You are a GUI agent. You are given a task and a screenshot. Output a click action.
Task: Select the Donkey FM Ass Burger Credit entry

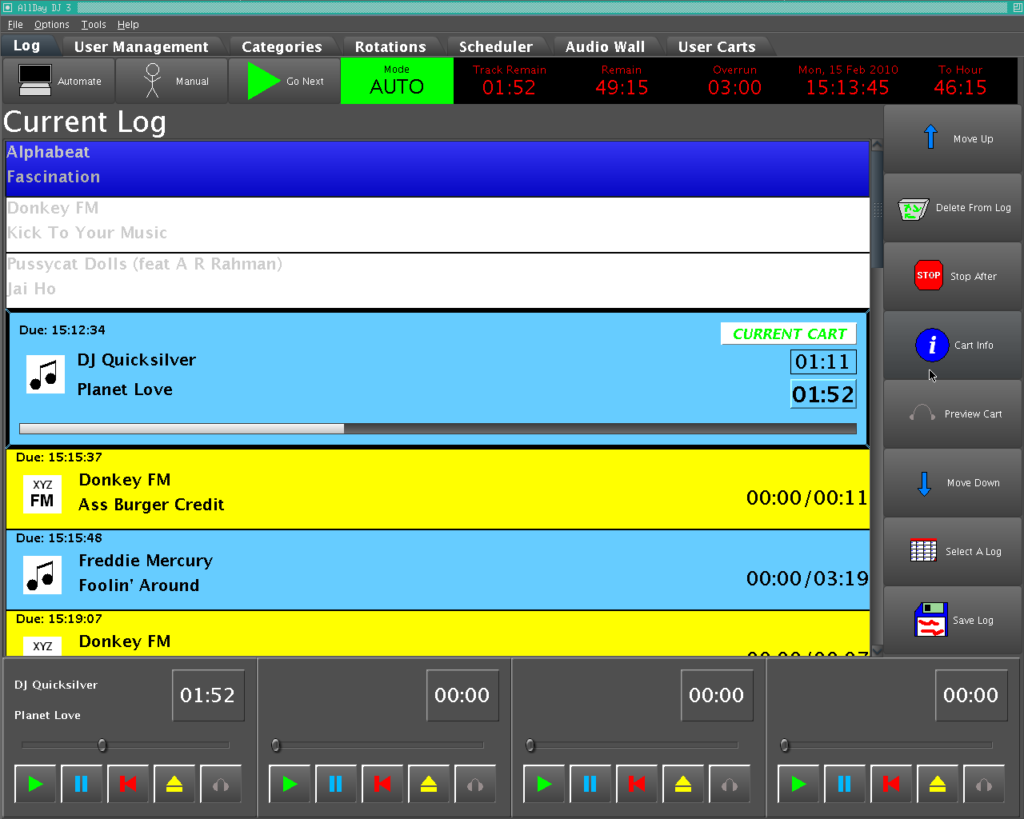pyautogui.click(x=438, y=489)
